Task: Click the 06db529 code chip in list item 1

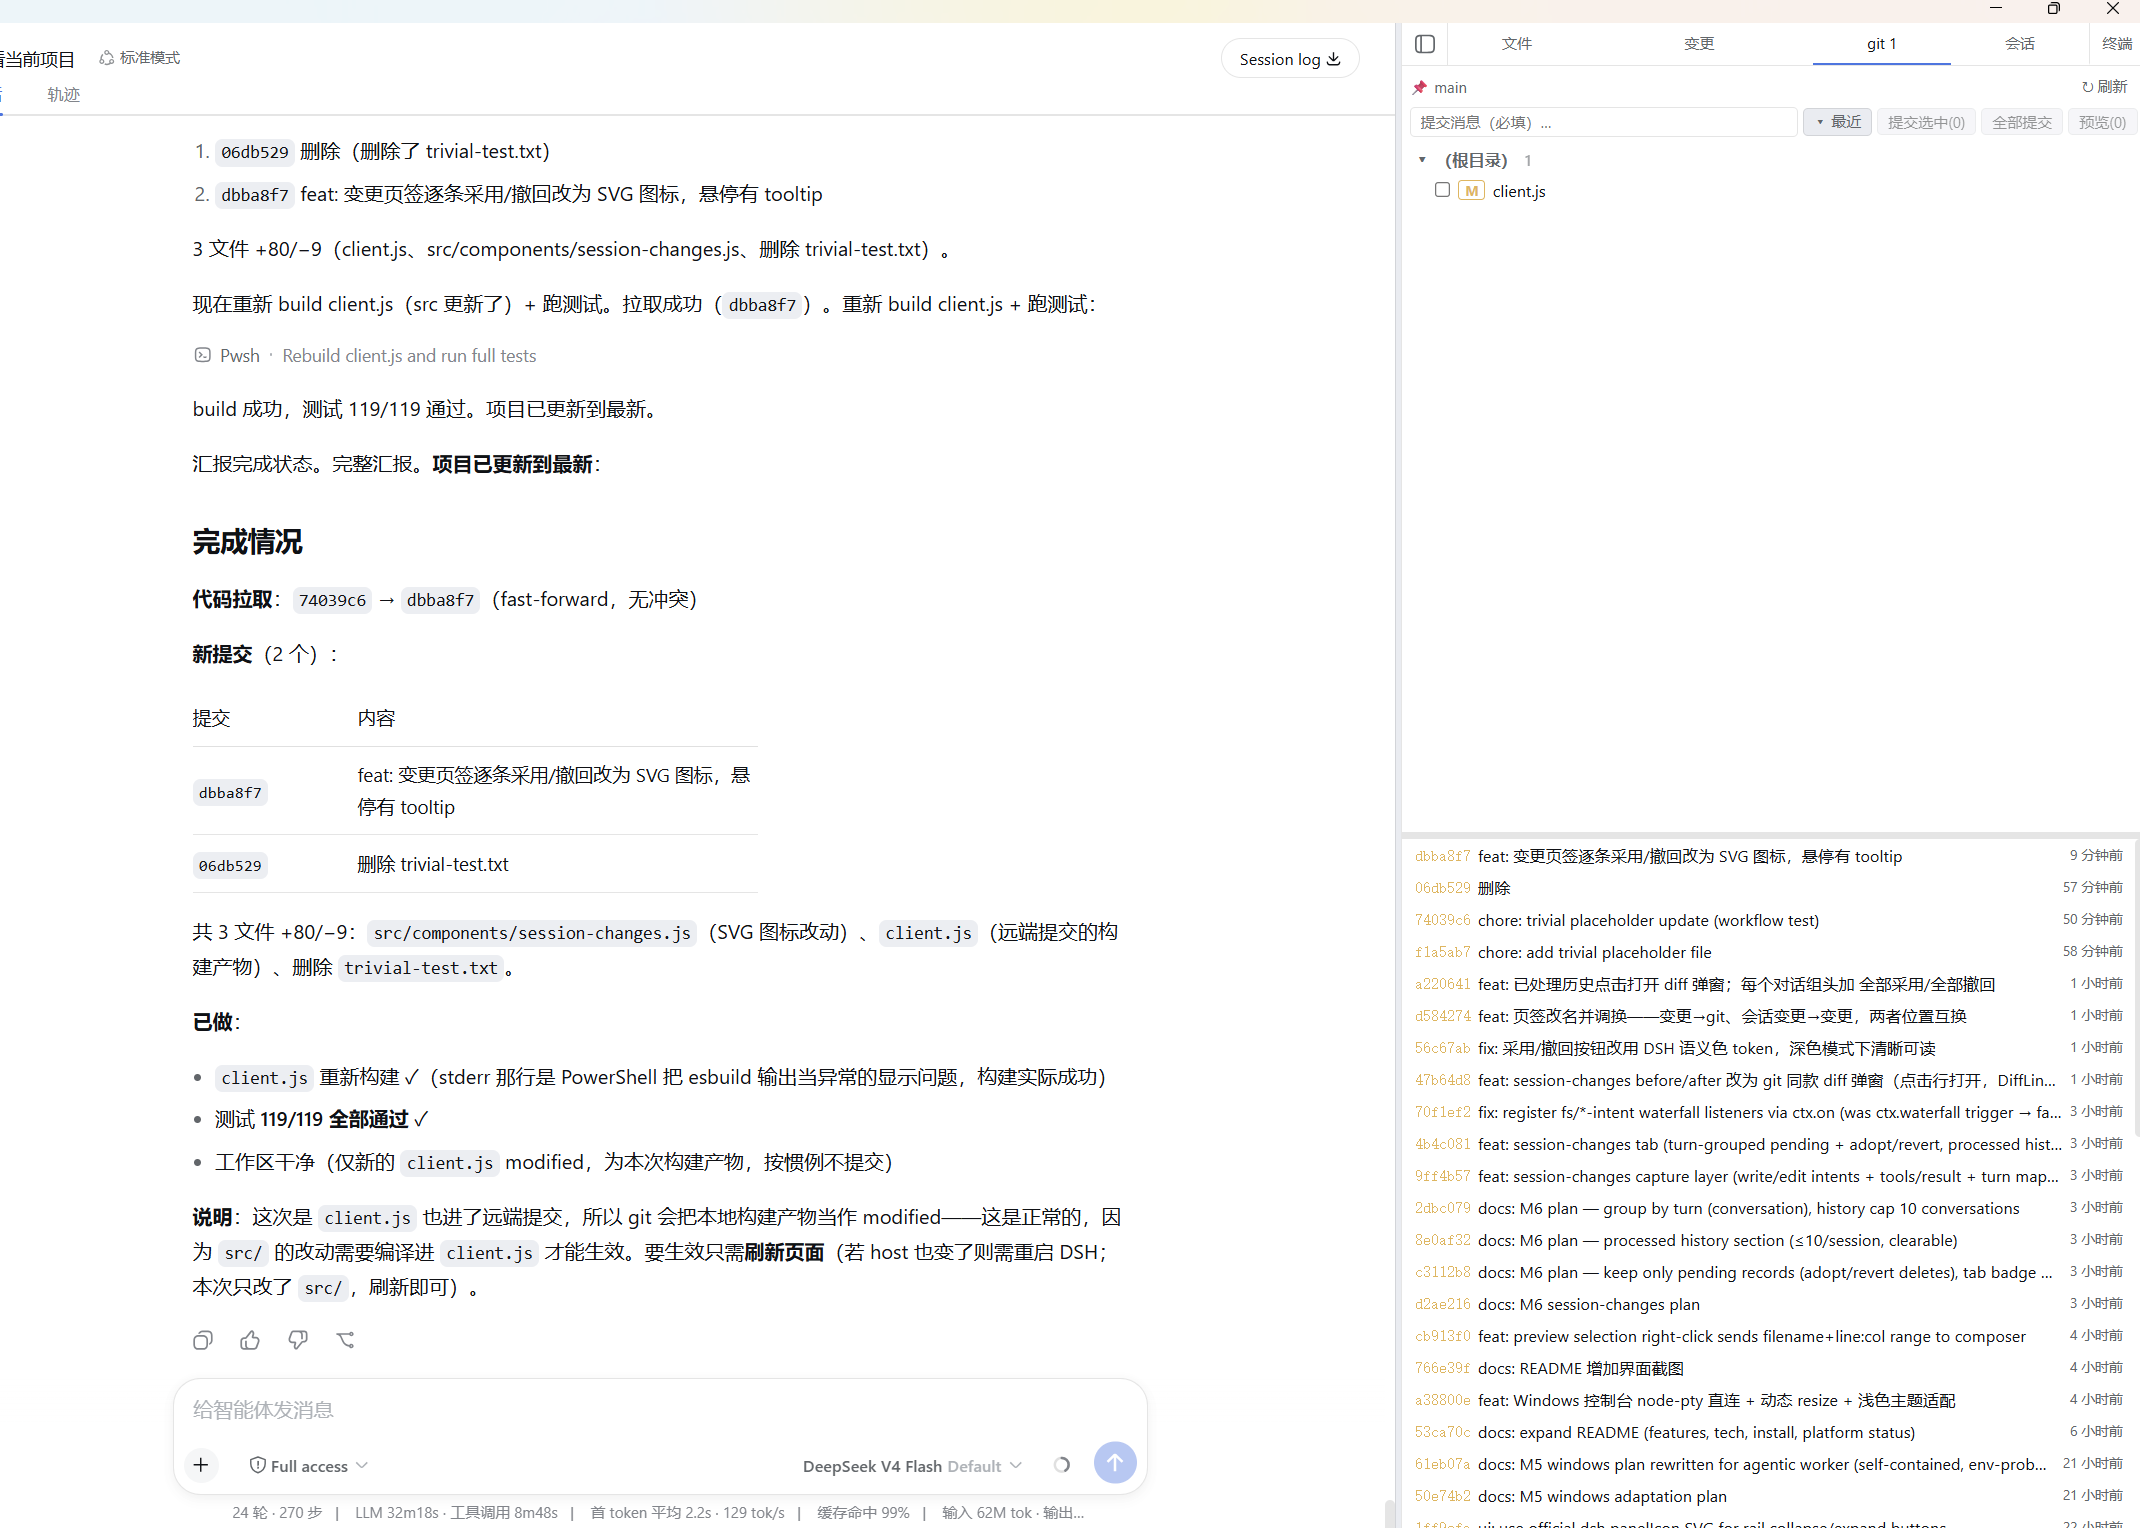Action: 255,152
